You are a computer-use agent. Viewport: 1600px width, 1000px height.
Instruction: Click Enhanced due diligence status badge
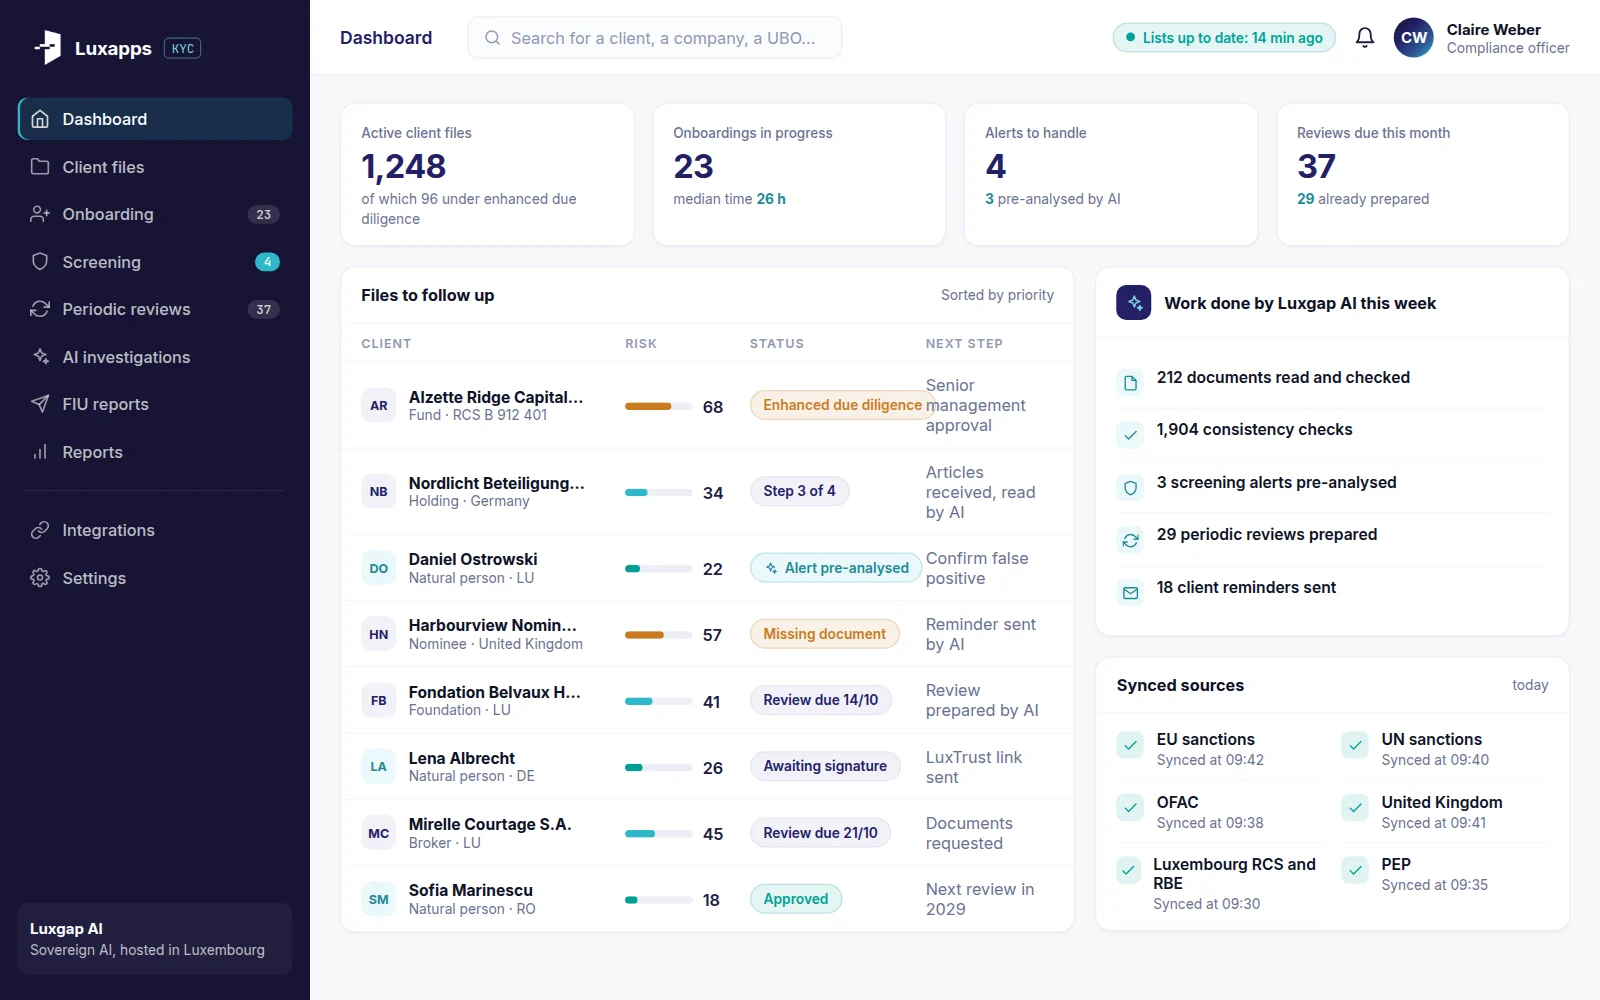[x=842, y=405]
